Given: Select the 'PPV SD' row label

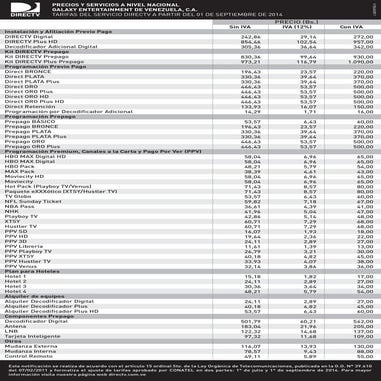Looking at the screenshot, I should coord(16,232).
